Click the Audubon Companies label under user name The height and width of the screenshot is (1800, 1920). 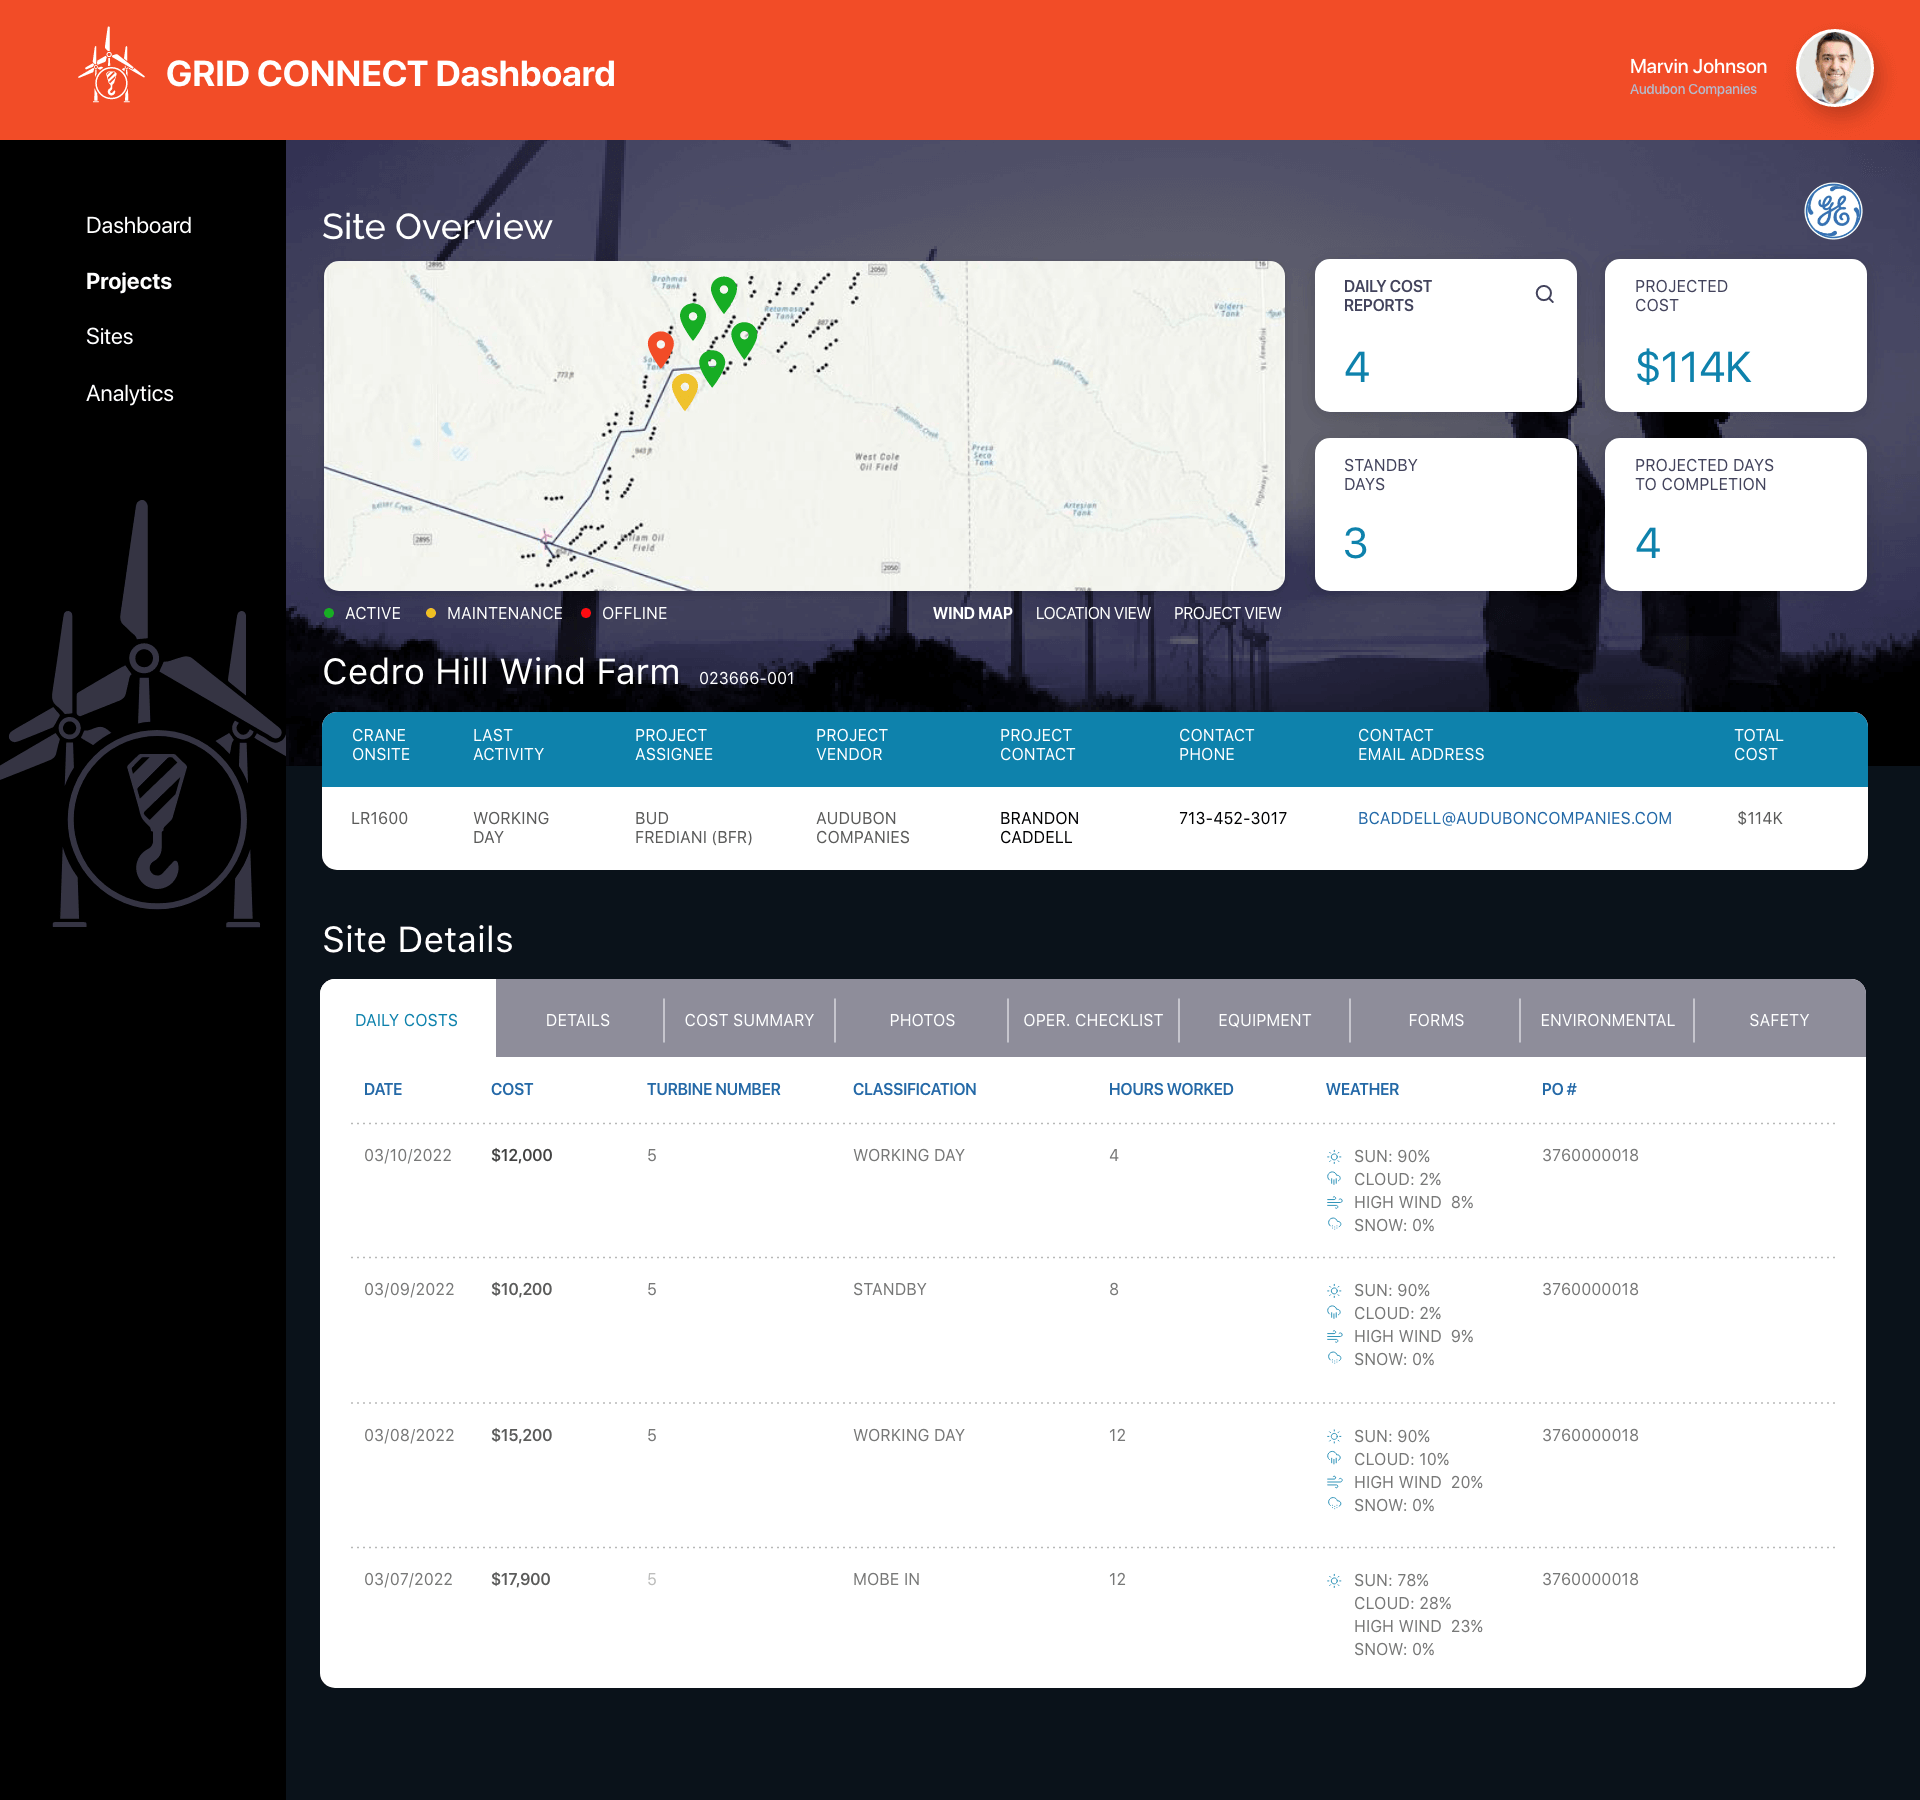pos(1693,89)
